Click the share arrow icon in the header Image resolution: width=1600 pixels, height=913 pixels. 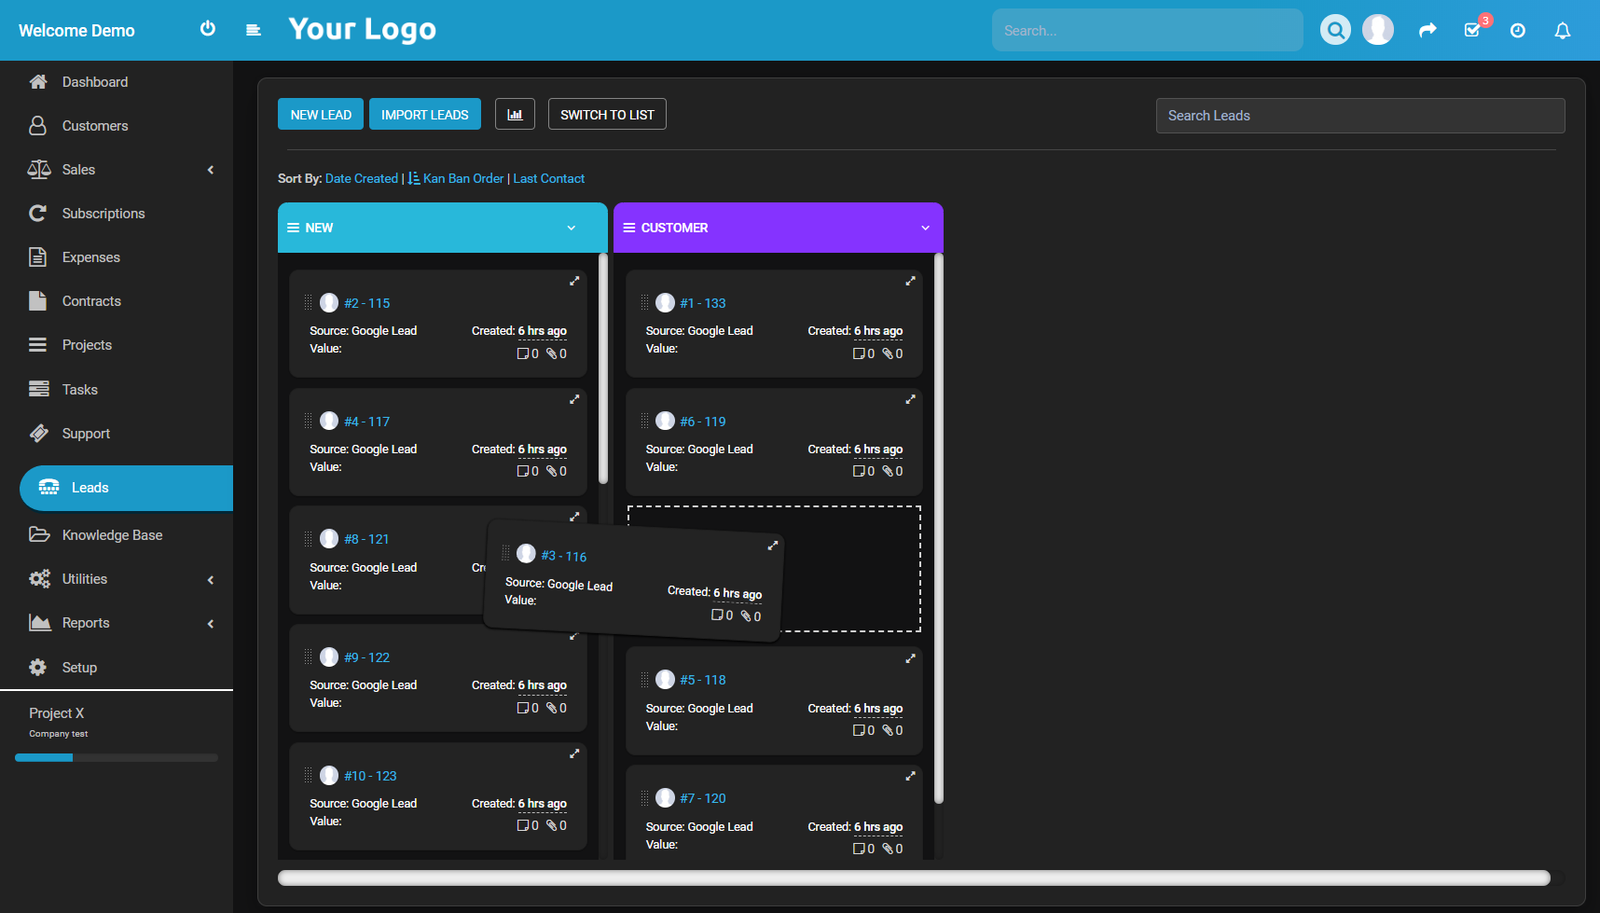coord(1427,30)
